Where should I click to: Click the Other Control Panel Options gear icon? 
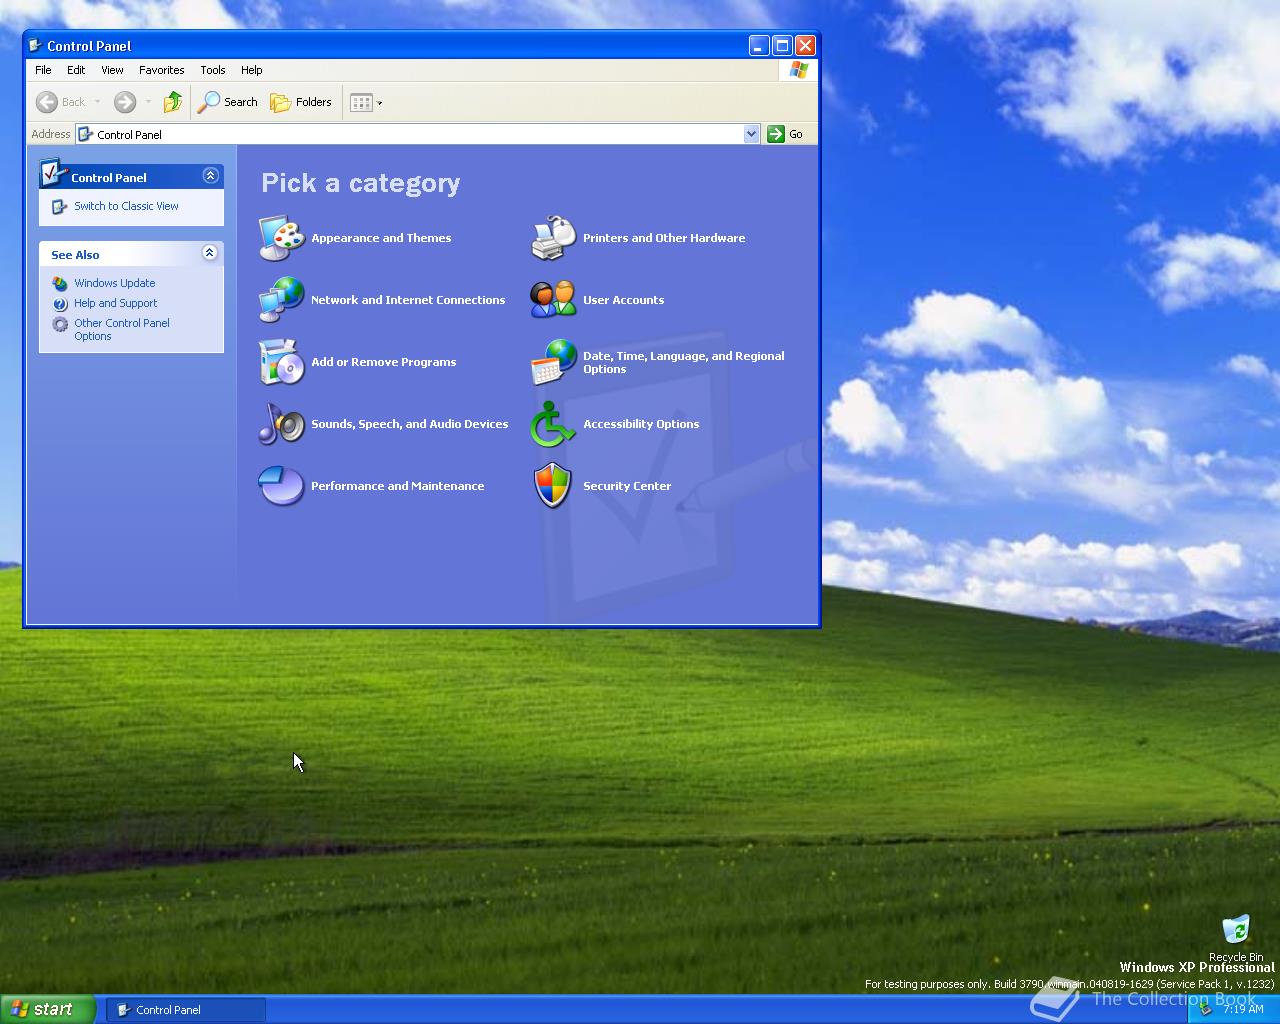tap(60, 324)
